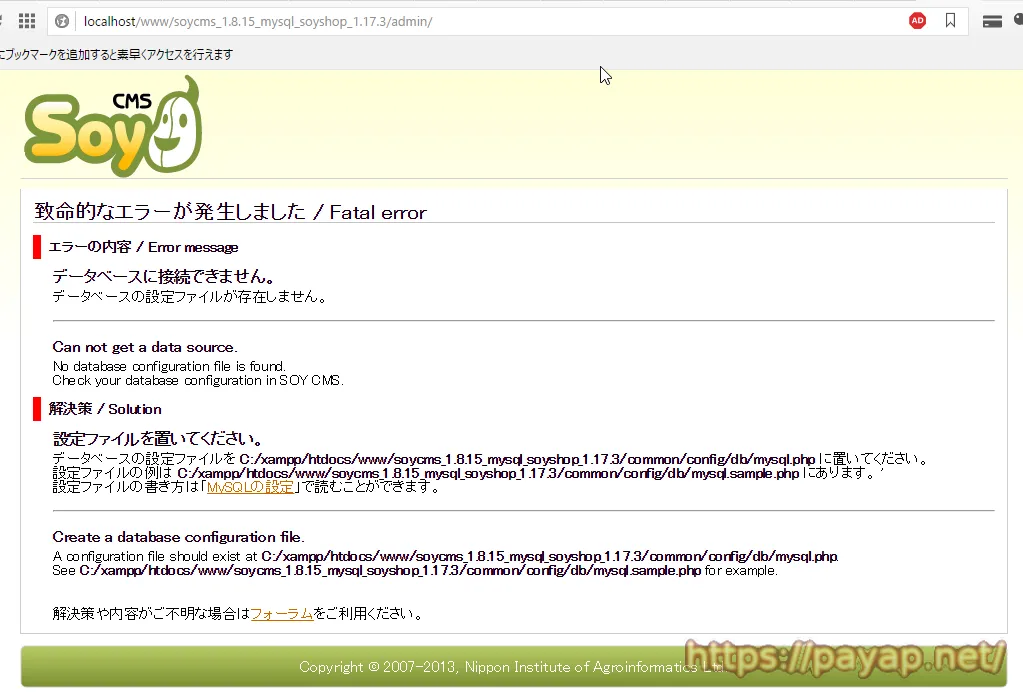This screenshot has width=1023, height=695.
Task: Open the apps grid icon in toolbar
Action: [27, 21]
